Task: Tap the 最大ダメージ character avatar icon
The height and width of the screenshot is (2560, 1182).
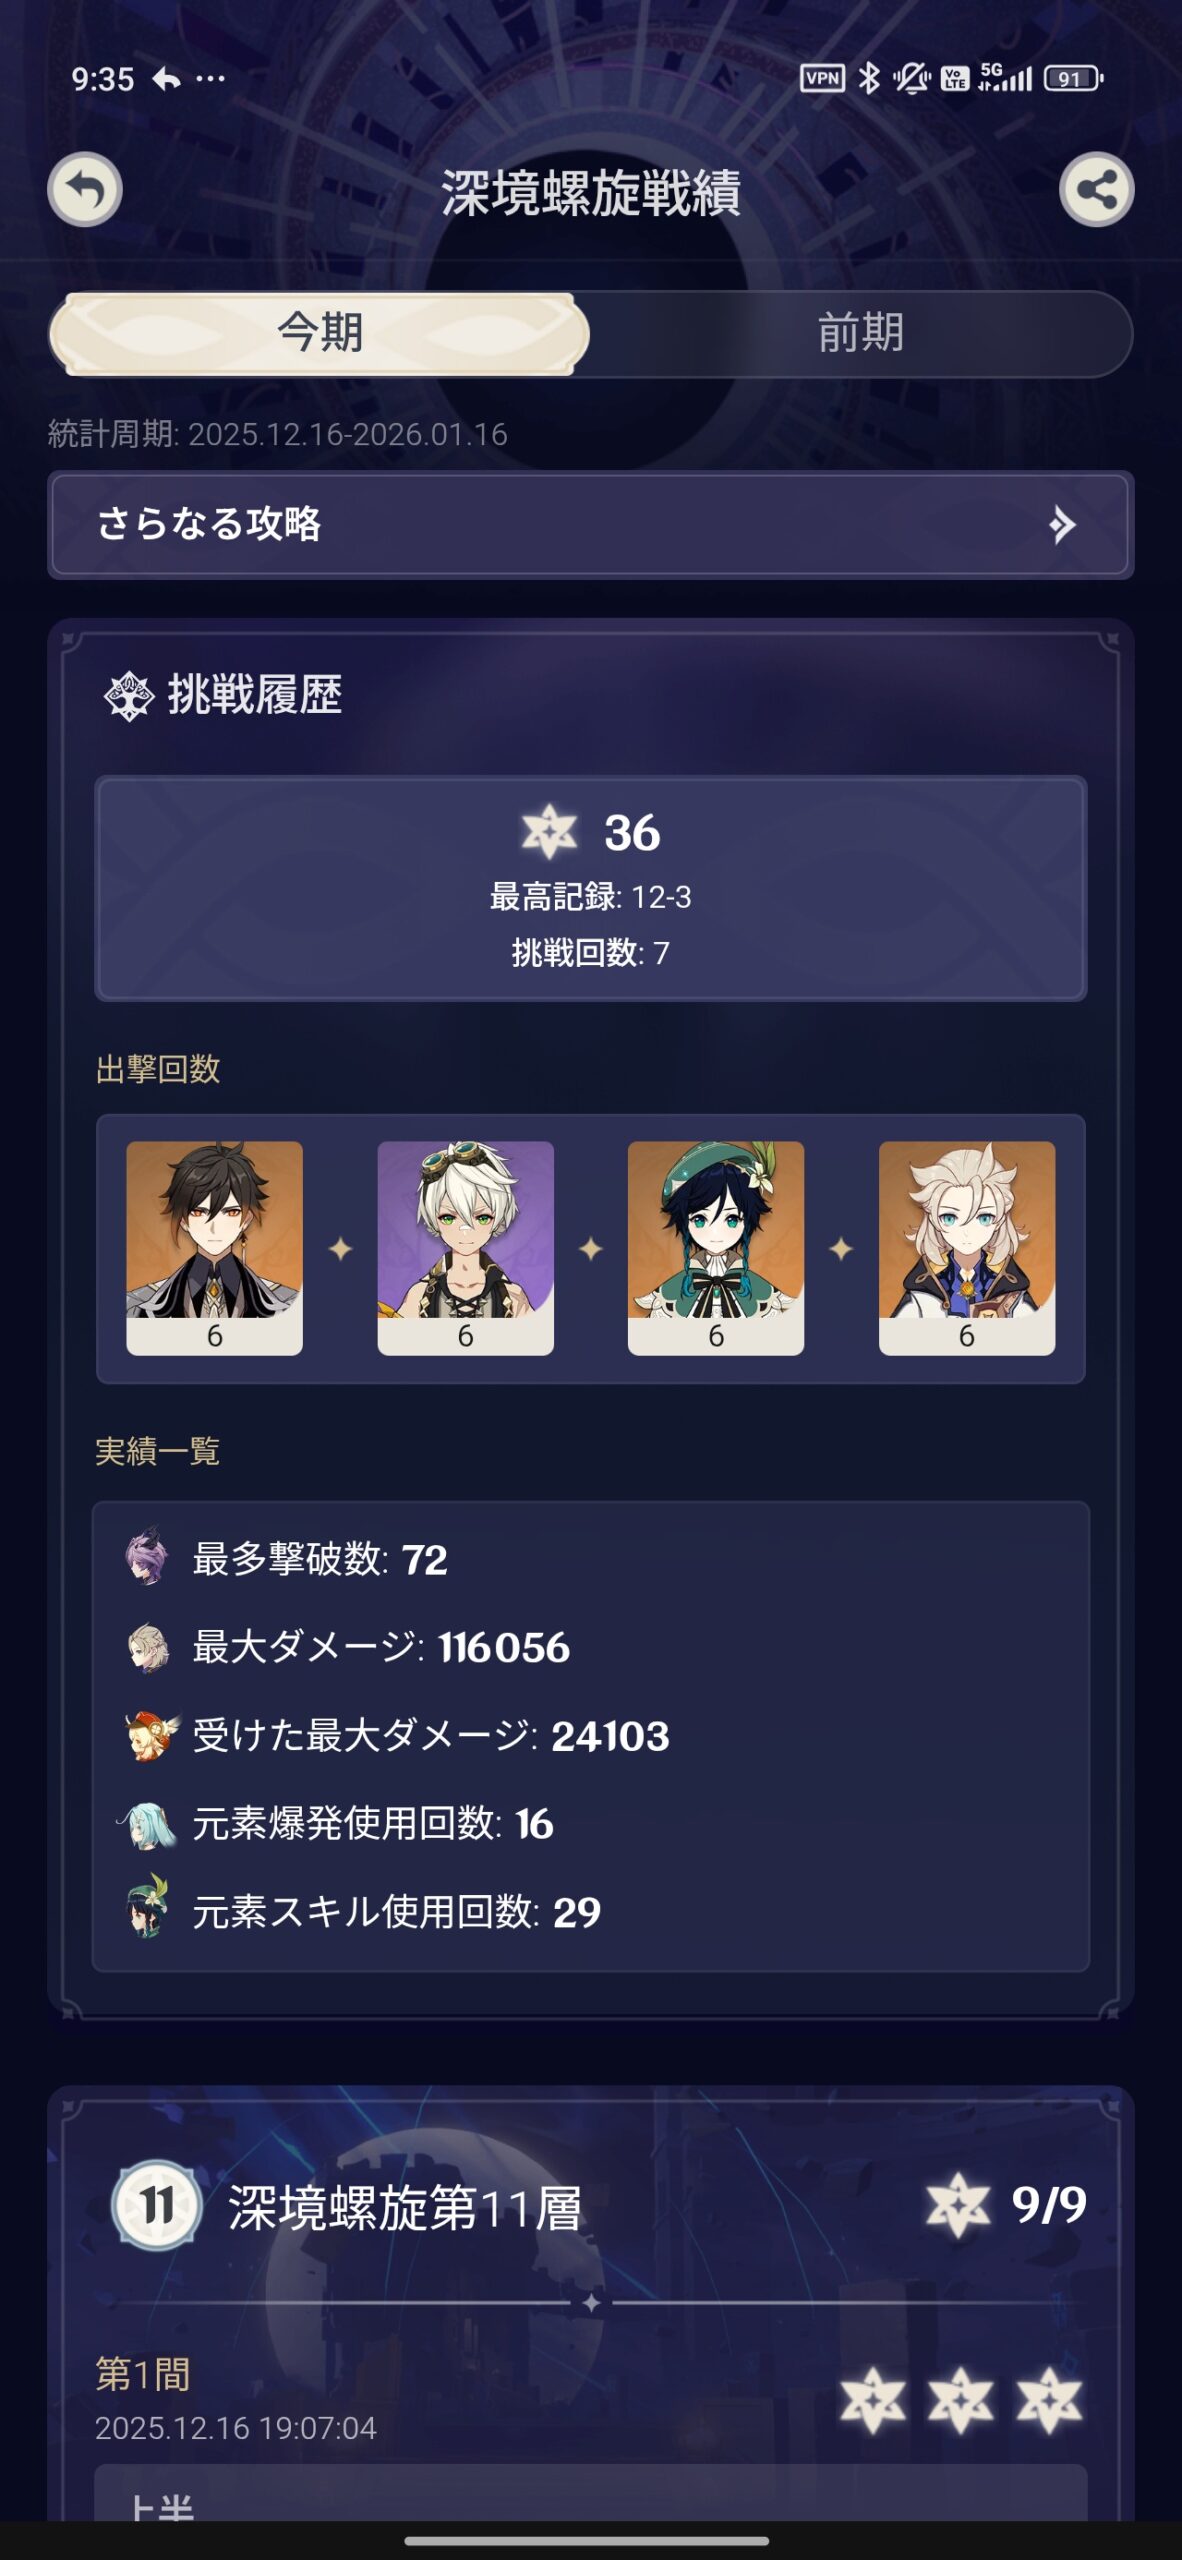Action: pyautogui.click(x=149, y=1646)
